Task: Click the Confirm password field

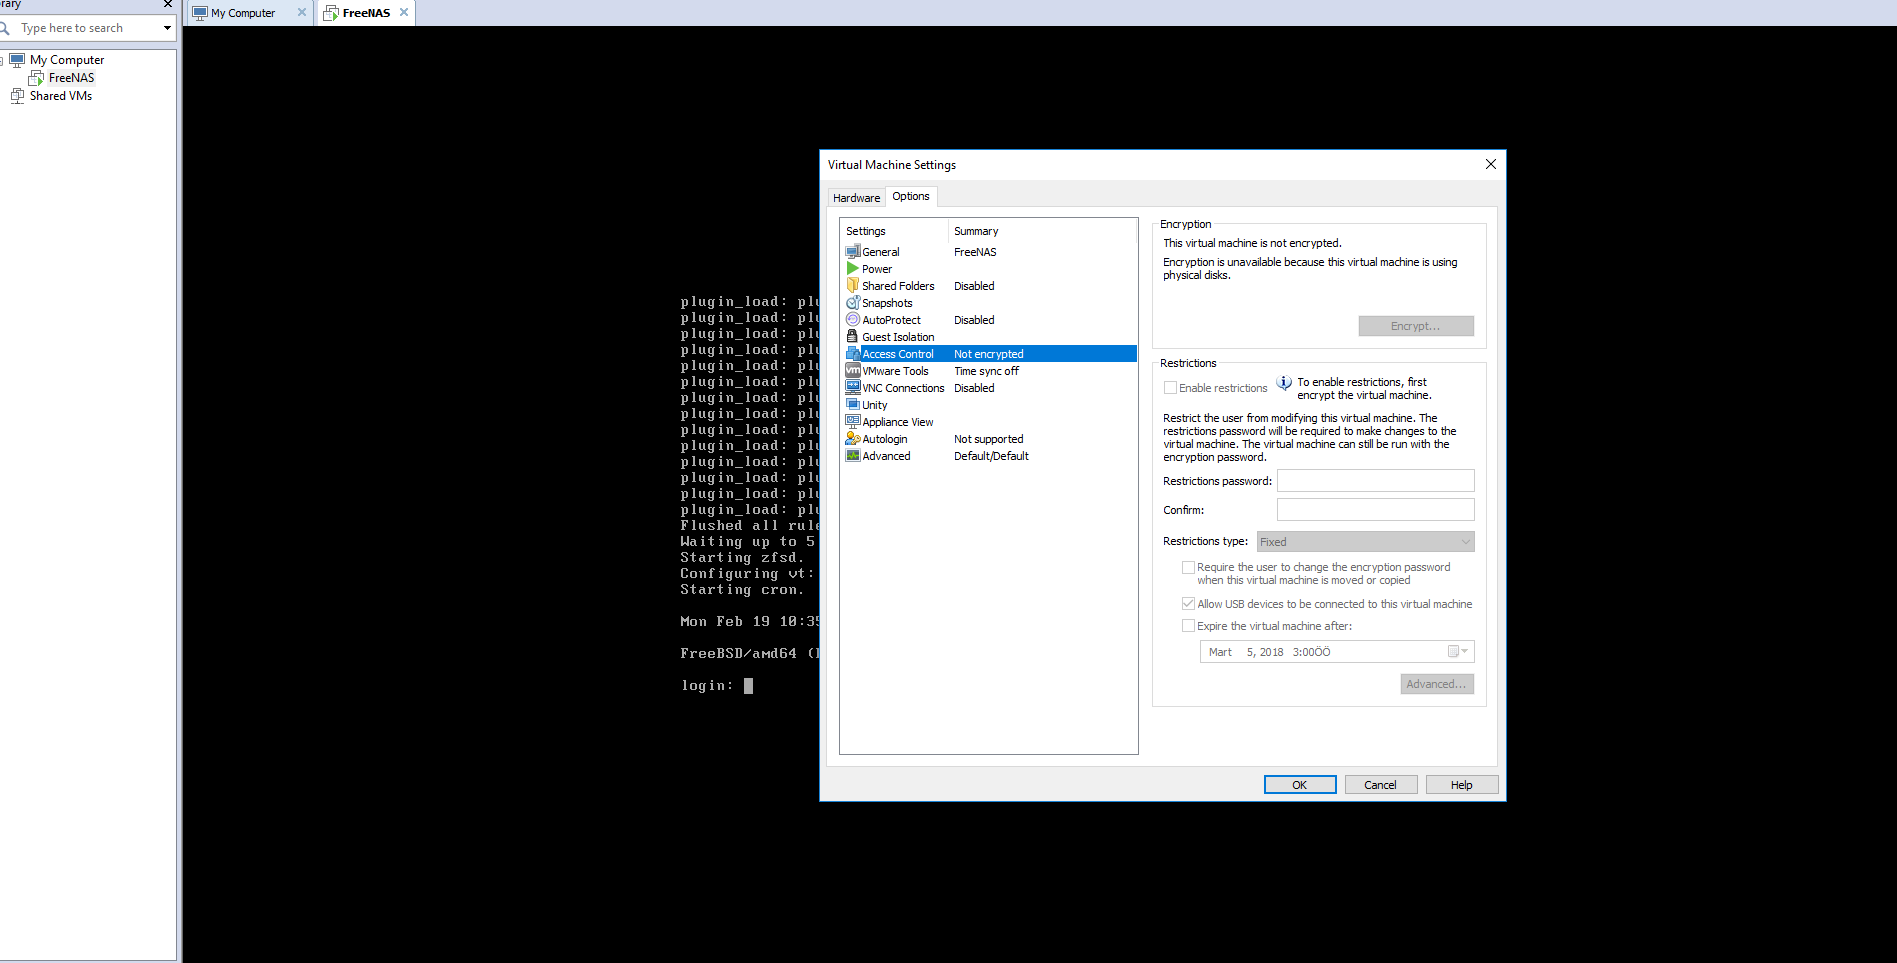Action: point(1376,510)
